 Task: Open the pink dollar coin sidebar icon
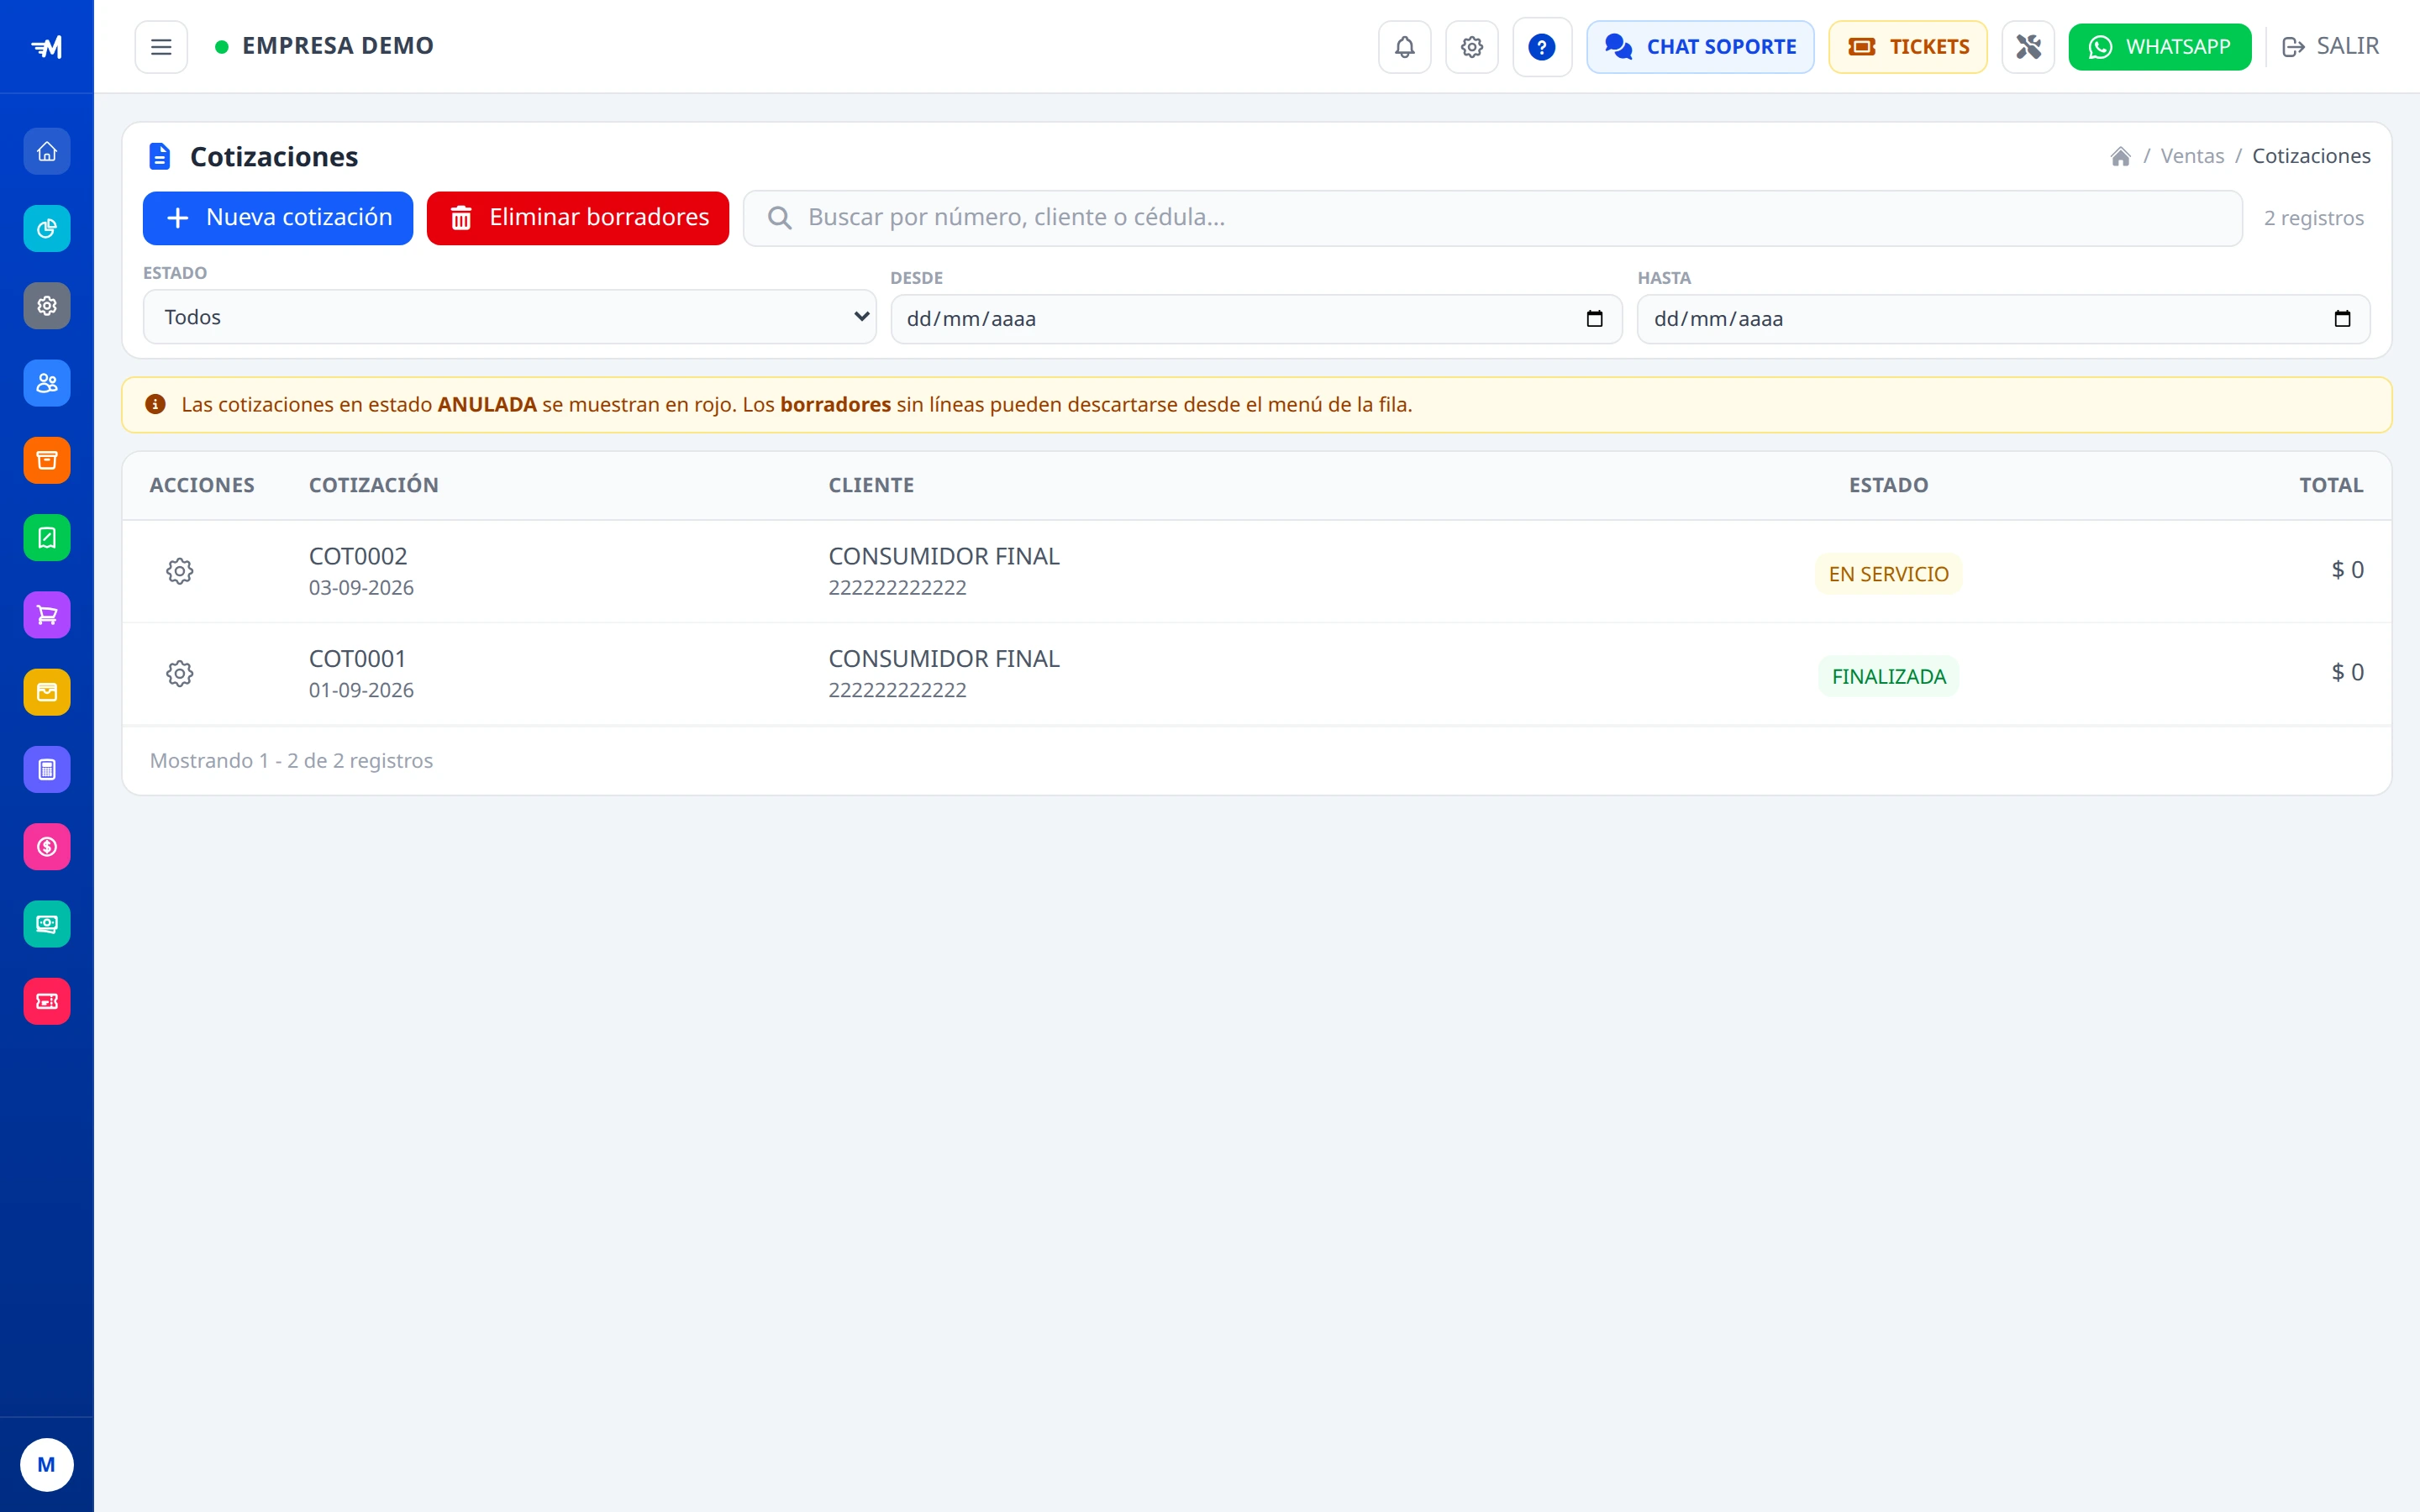coord(47,847)
